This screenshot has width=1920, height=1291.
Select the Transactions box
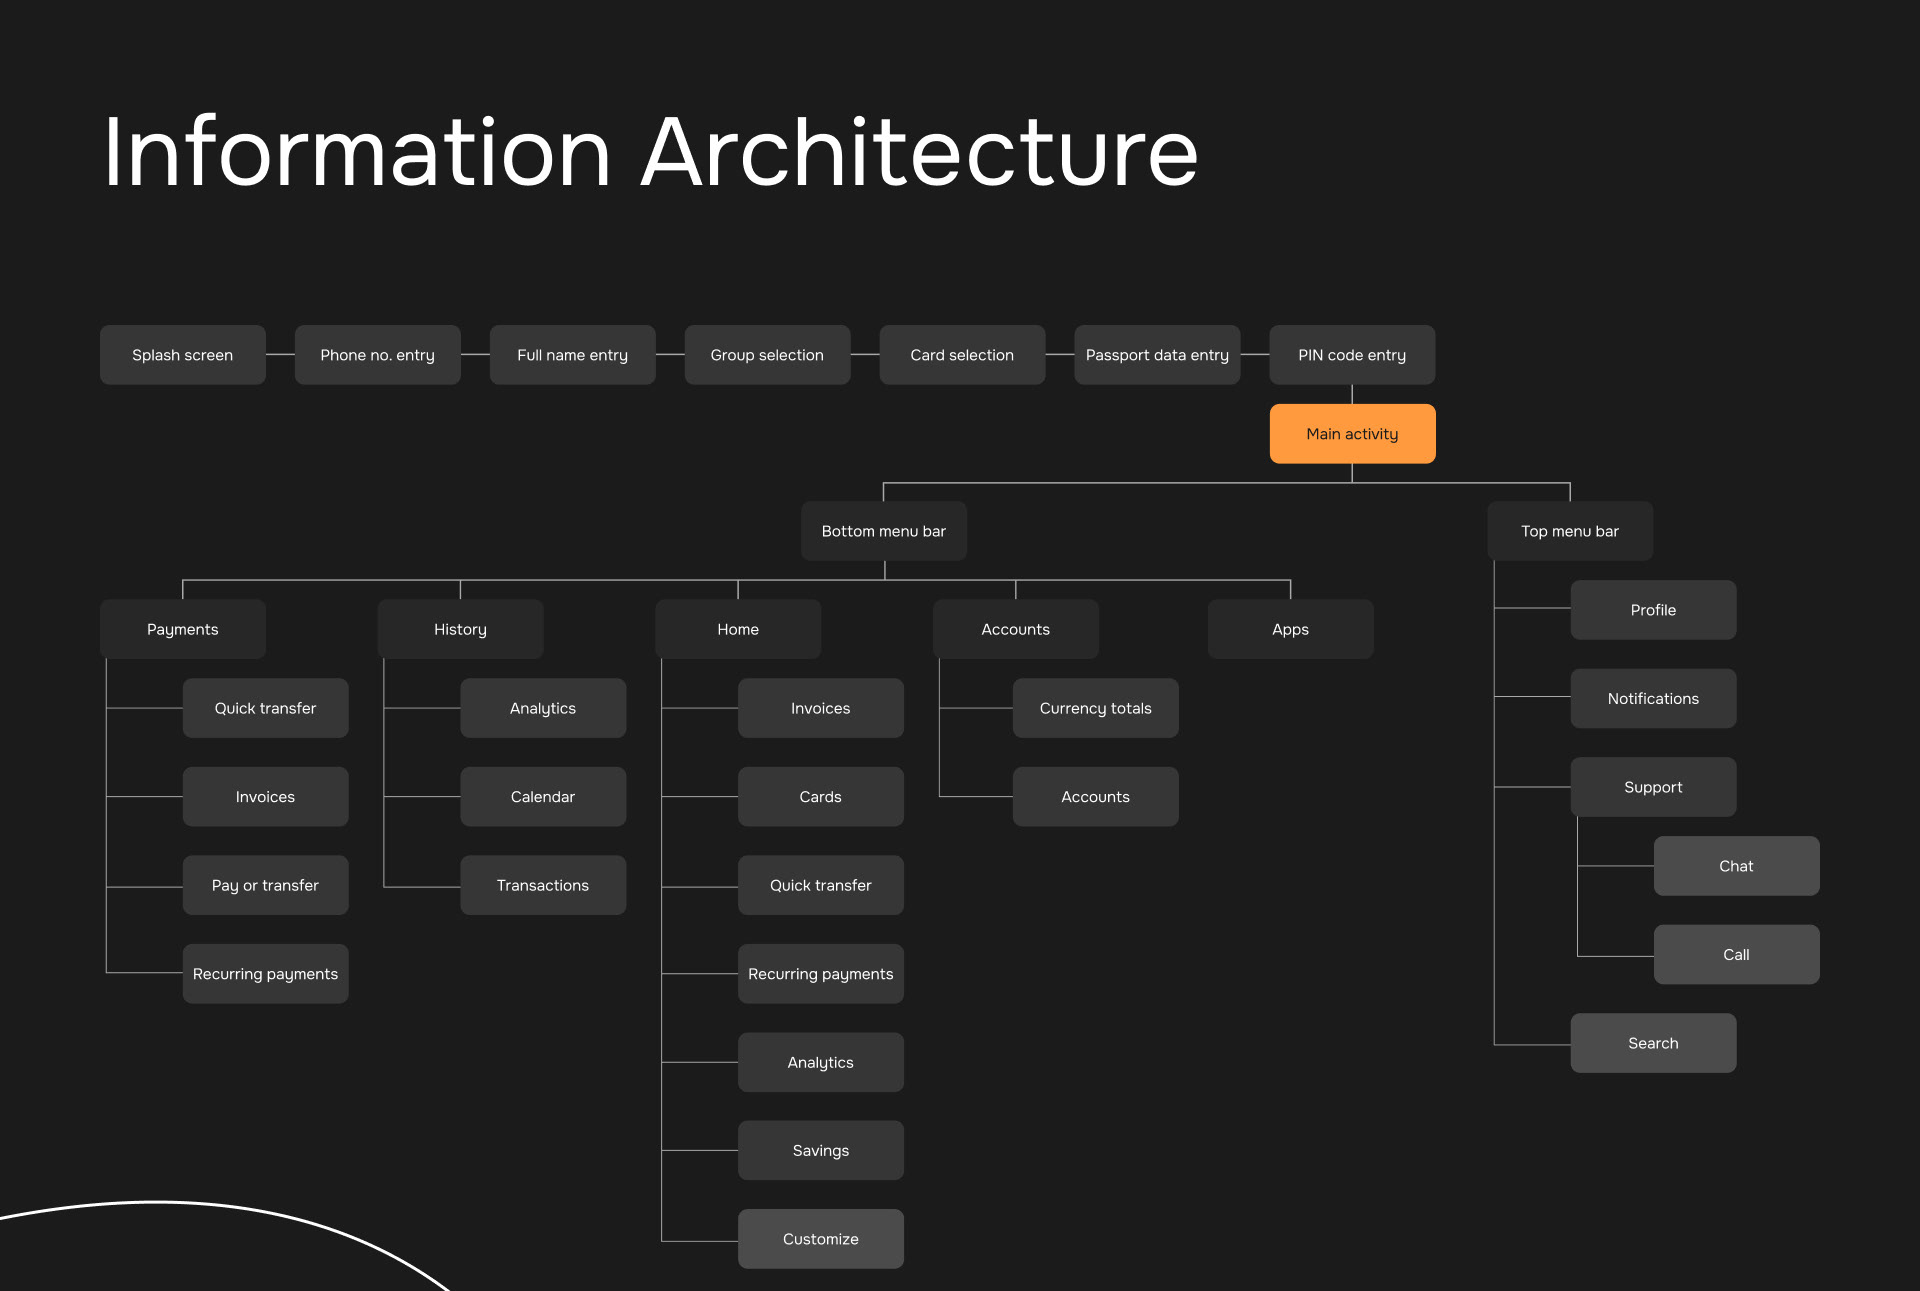542,885
